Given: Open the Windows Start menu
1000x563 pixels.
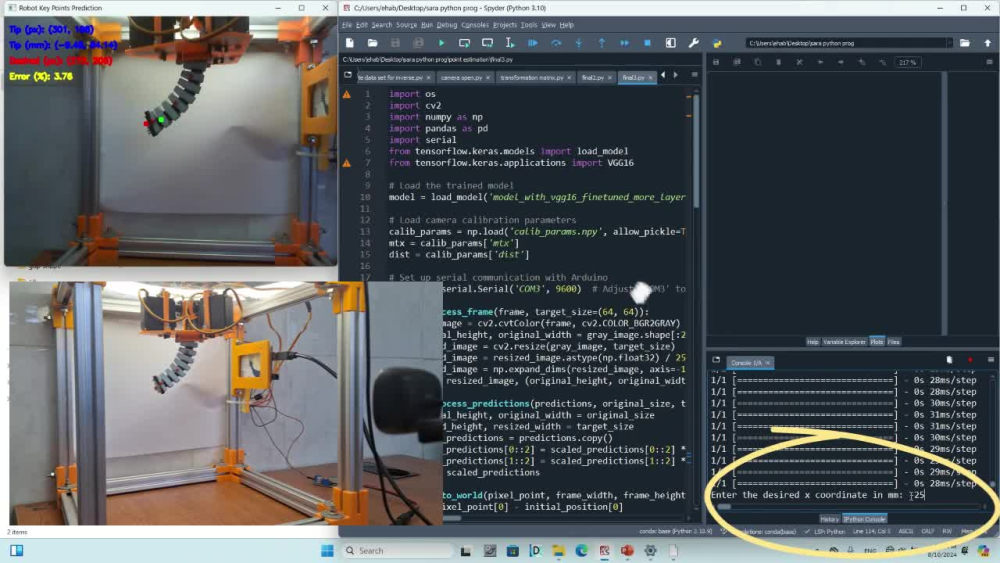Looking at the screenshot, I should coord(327,551).
